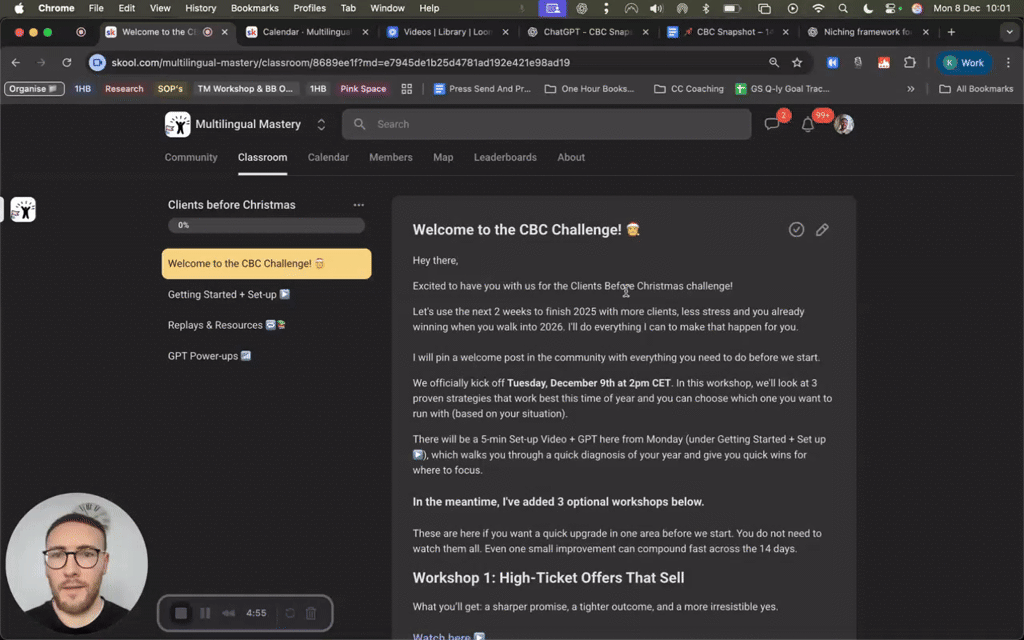Open the Members tab

click(x=391, y=157)
